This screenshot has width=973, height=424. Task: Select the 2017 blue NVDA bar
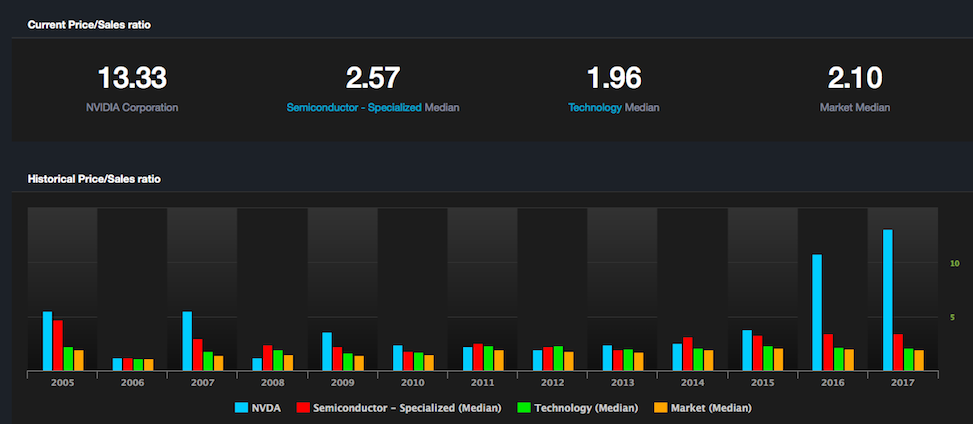[887, 300]
